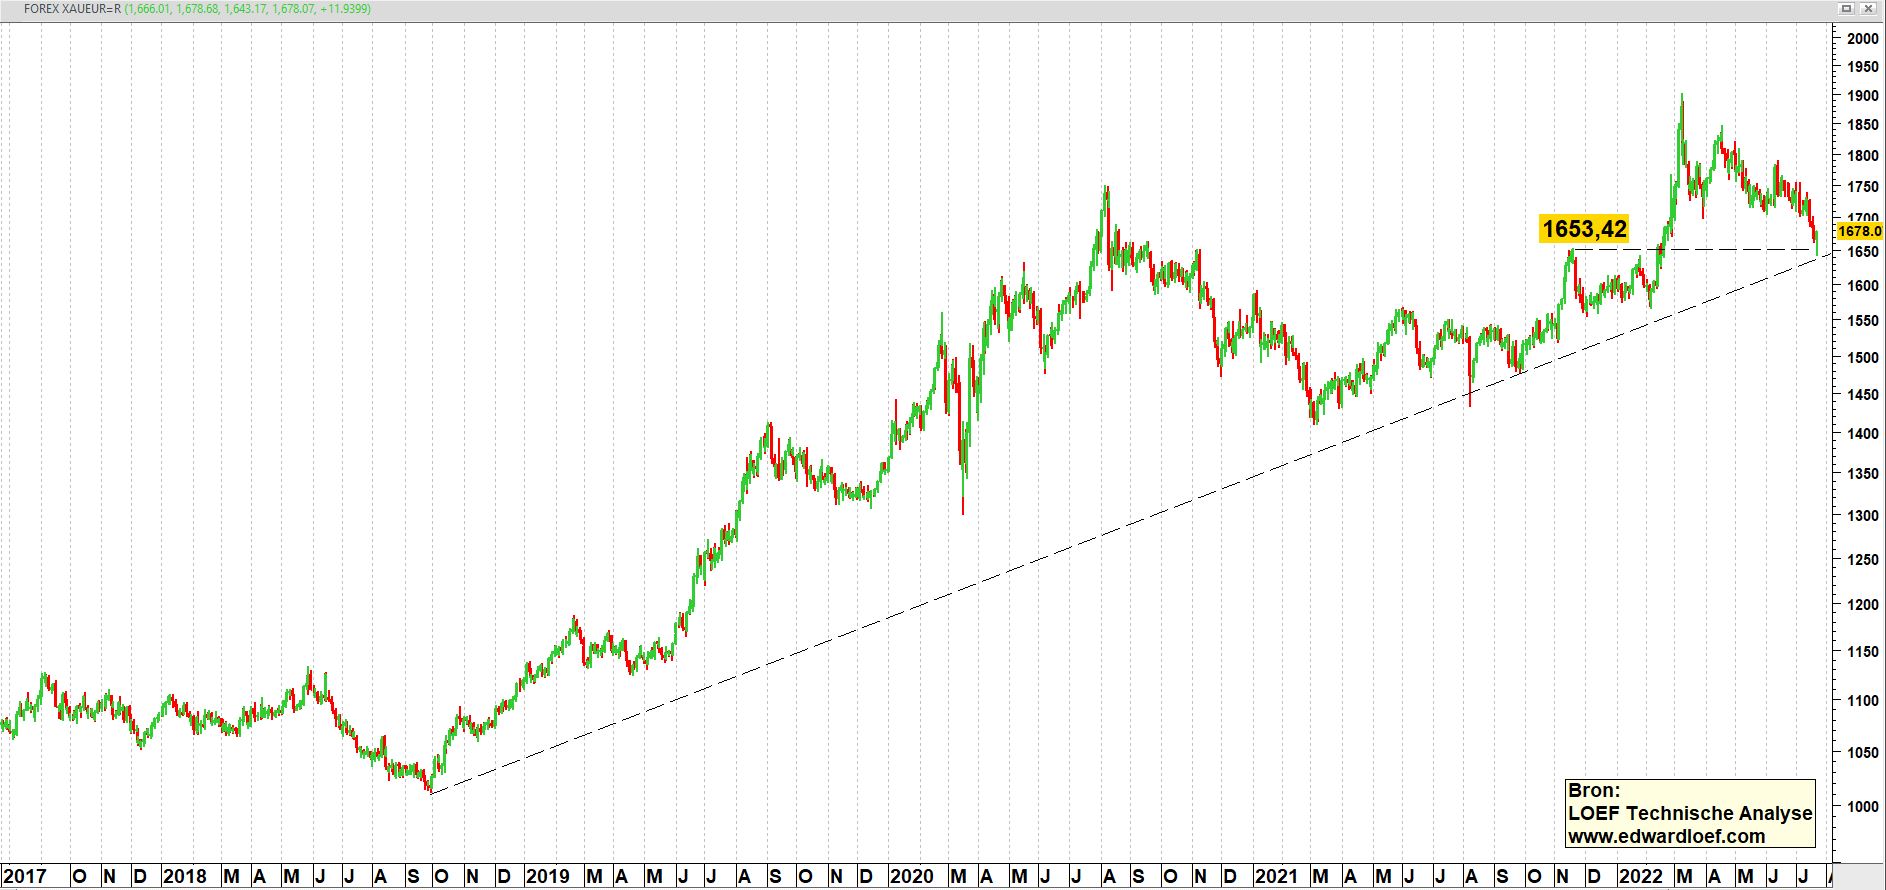This screenshot has width=1886, height=890.
Task: Maximize the chart window
Action: 1847,8
